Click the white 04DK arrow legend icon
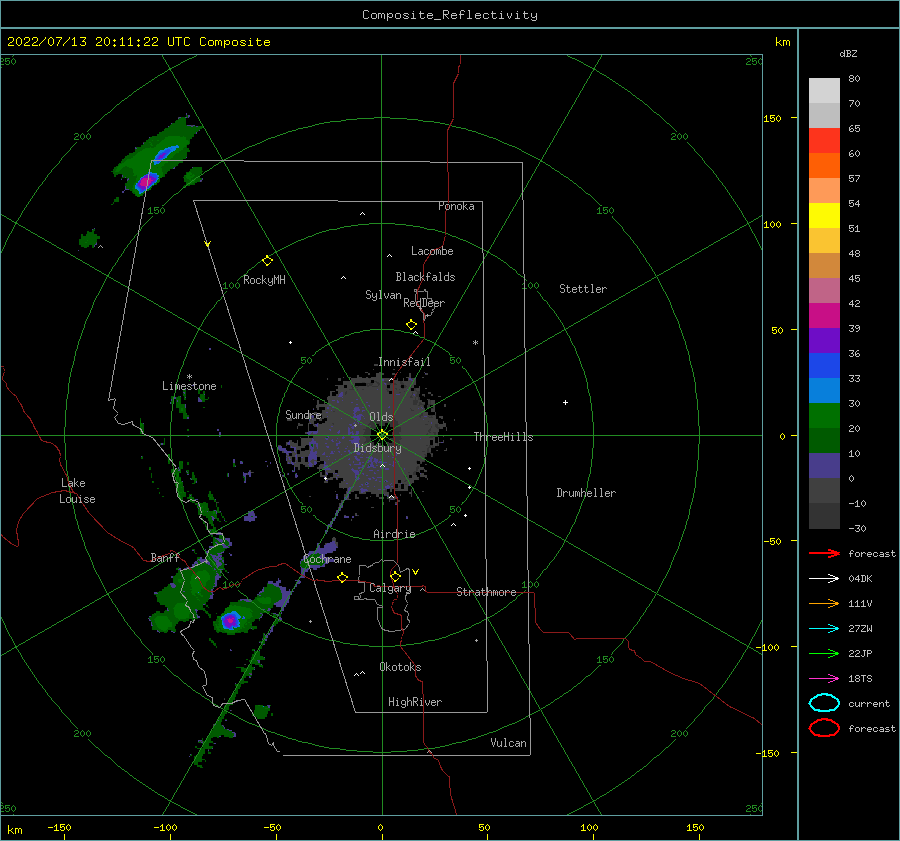 (824, 578)
